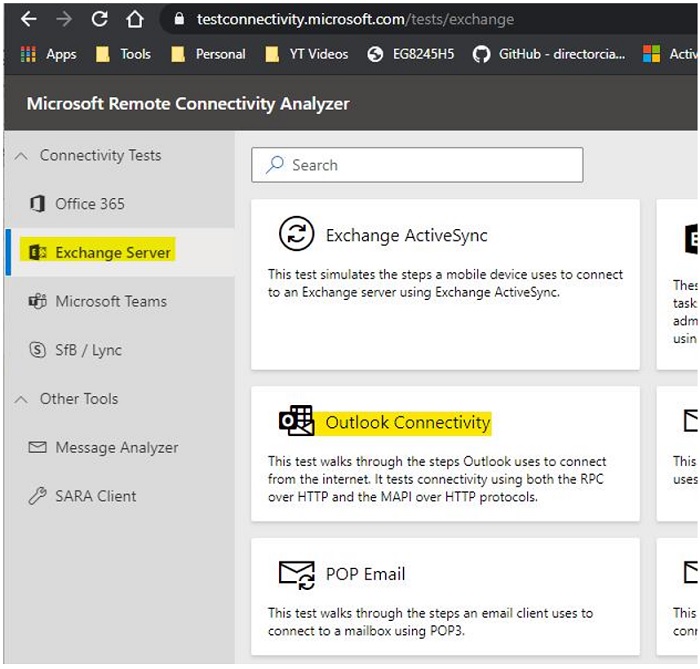The width and height of the screenshot is (700, 669).
Task: Focus the Search tests input field
Action: [417, 165]
